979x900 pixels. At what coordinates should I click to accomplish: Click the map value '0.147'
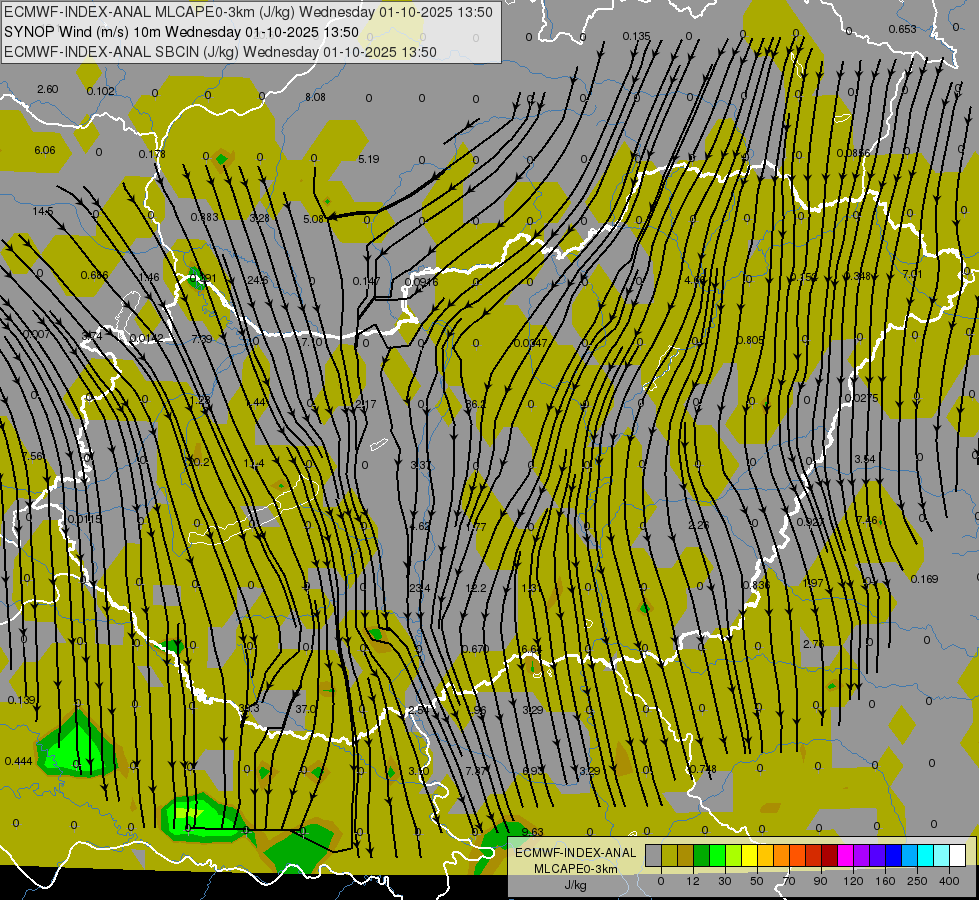click(366, 281)
